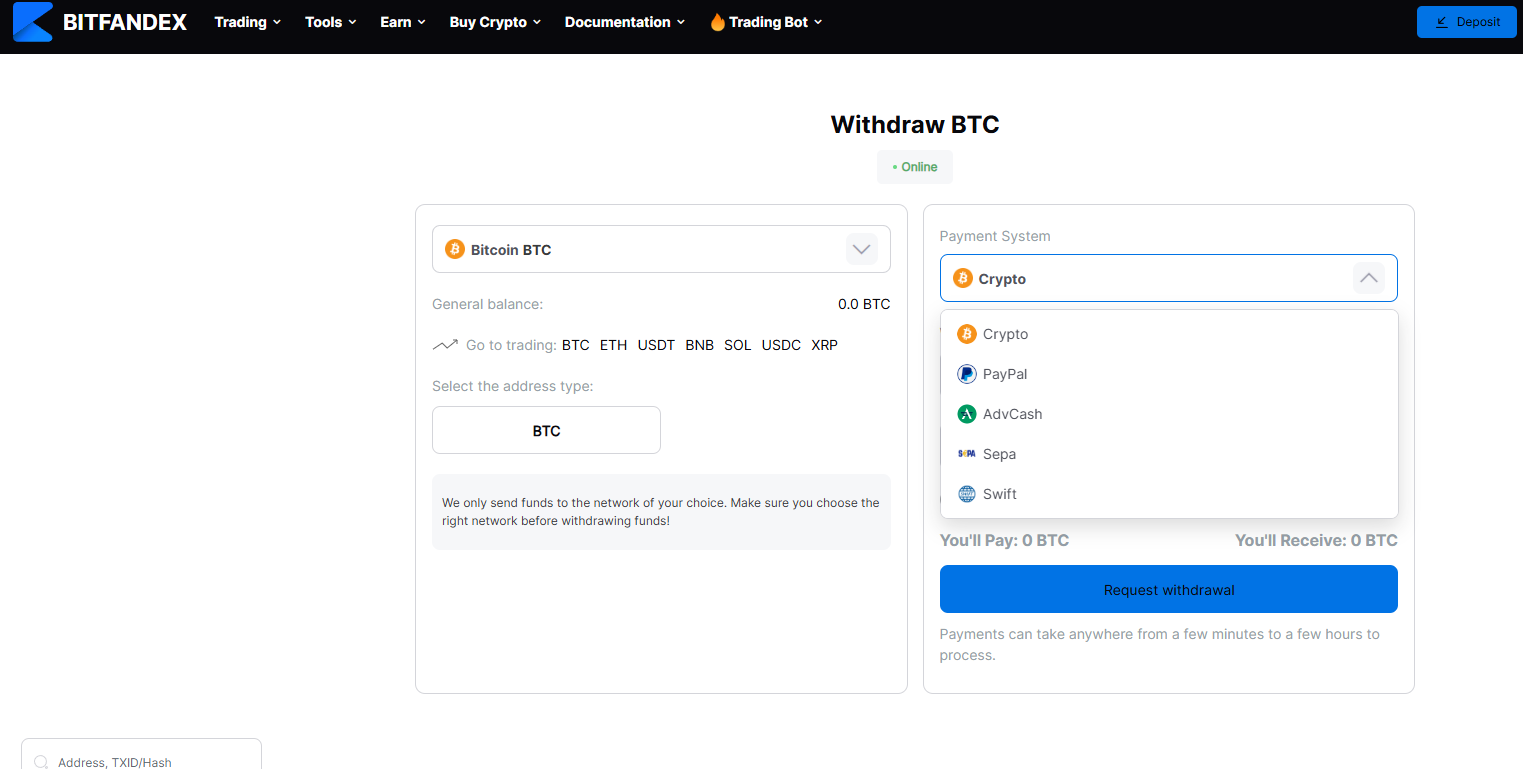Go to BNB trading link
The width and height of the screenshot is (1523, 769).
tap(700, 345)
